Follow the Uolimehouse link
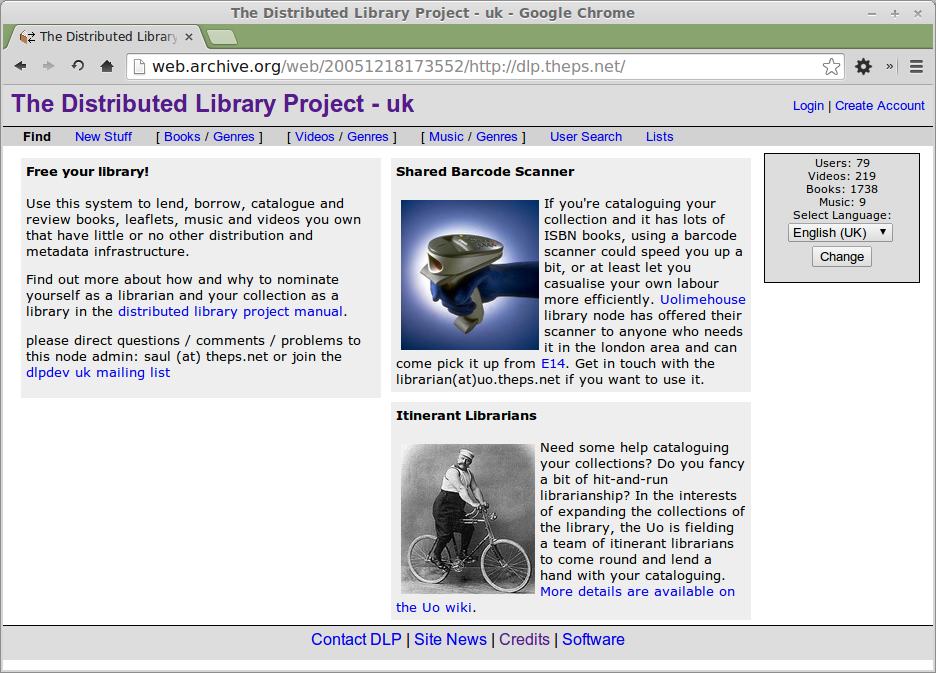The width and height of the screenshot is (936, 673). 703,300
